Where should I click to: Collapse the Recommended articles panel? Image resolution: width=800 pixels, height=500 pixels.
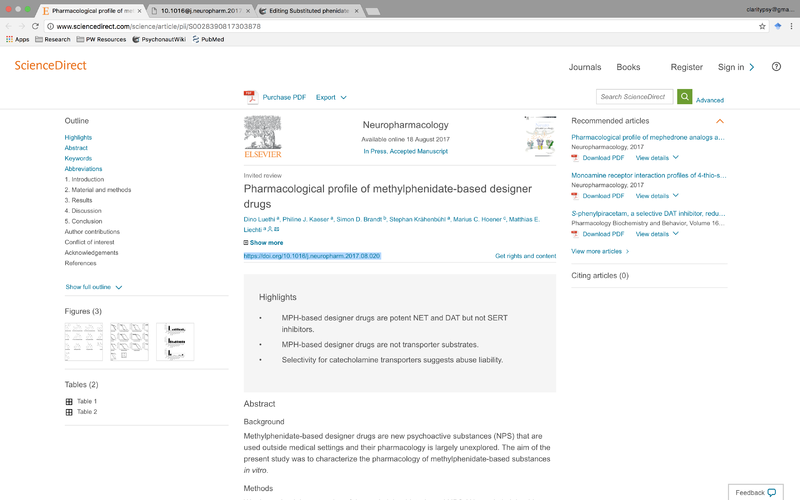[720, 121]
